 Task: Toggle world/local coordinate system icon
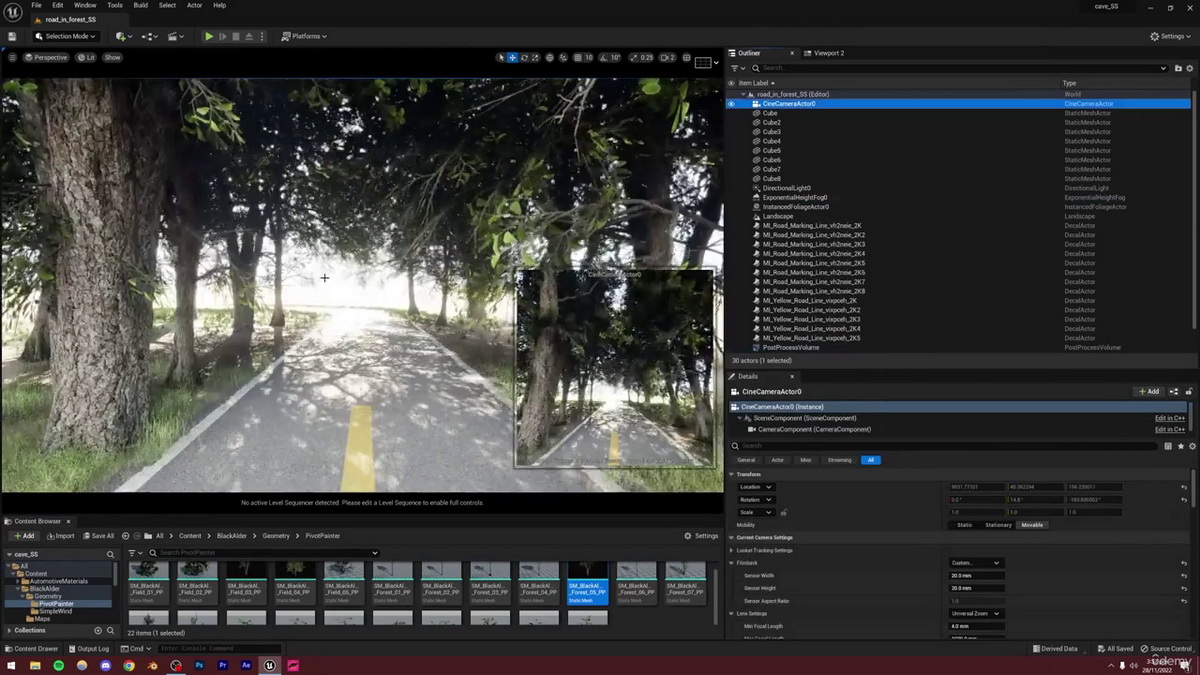(x=550, y=57)
